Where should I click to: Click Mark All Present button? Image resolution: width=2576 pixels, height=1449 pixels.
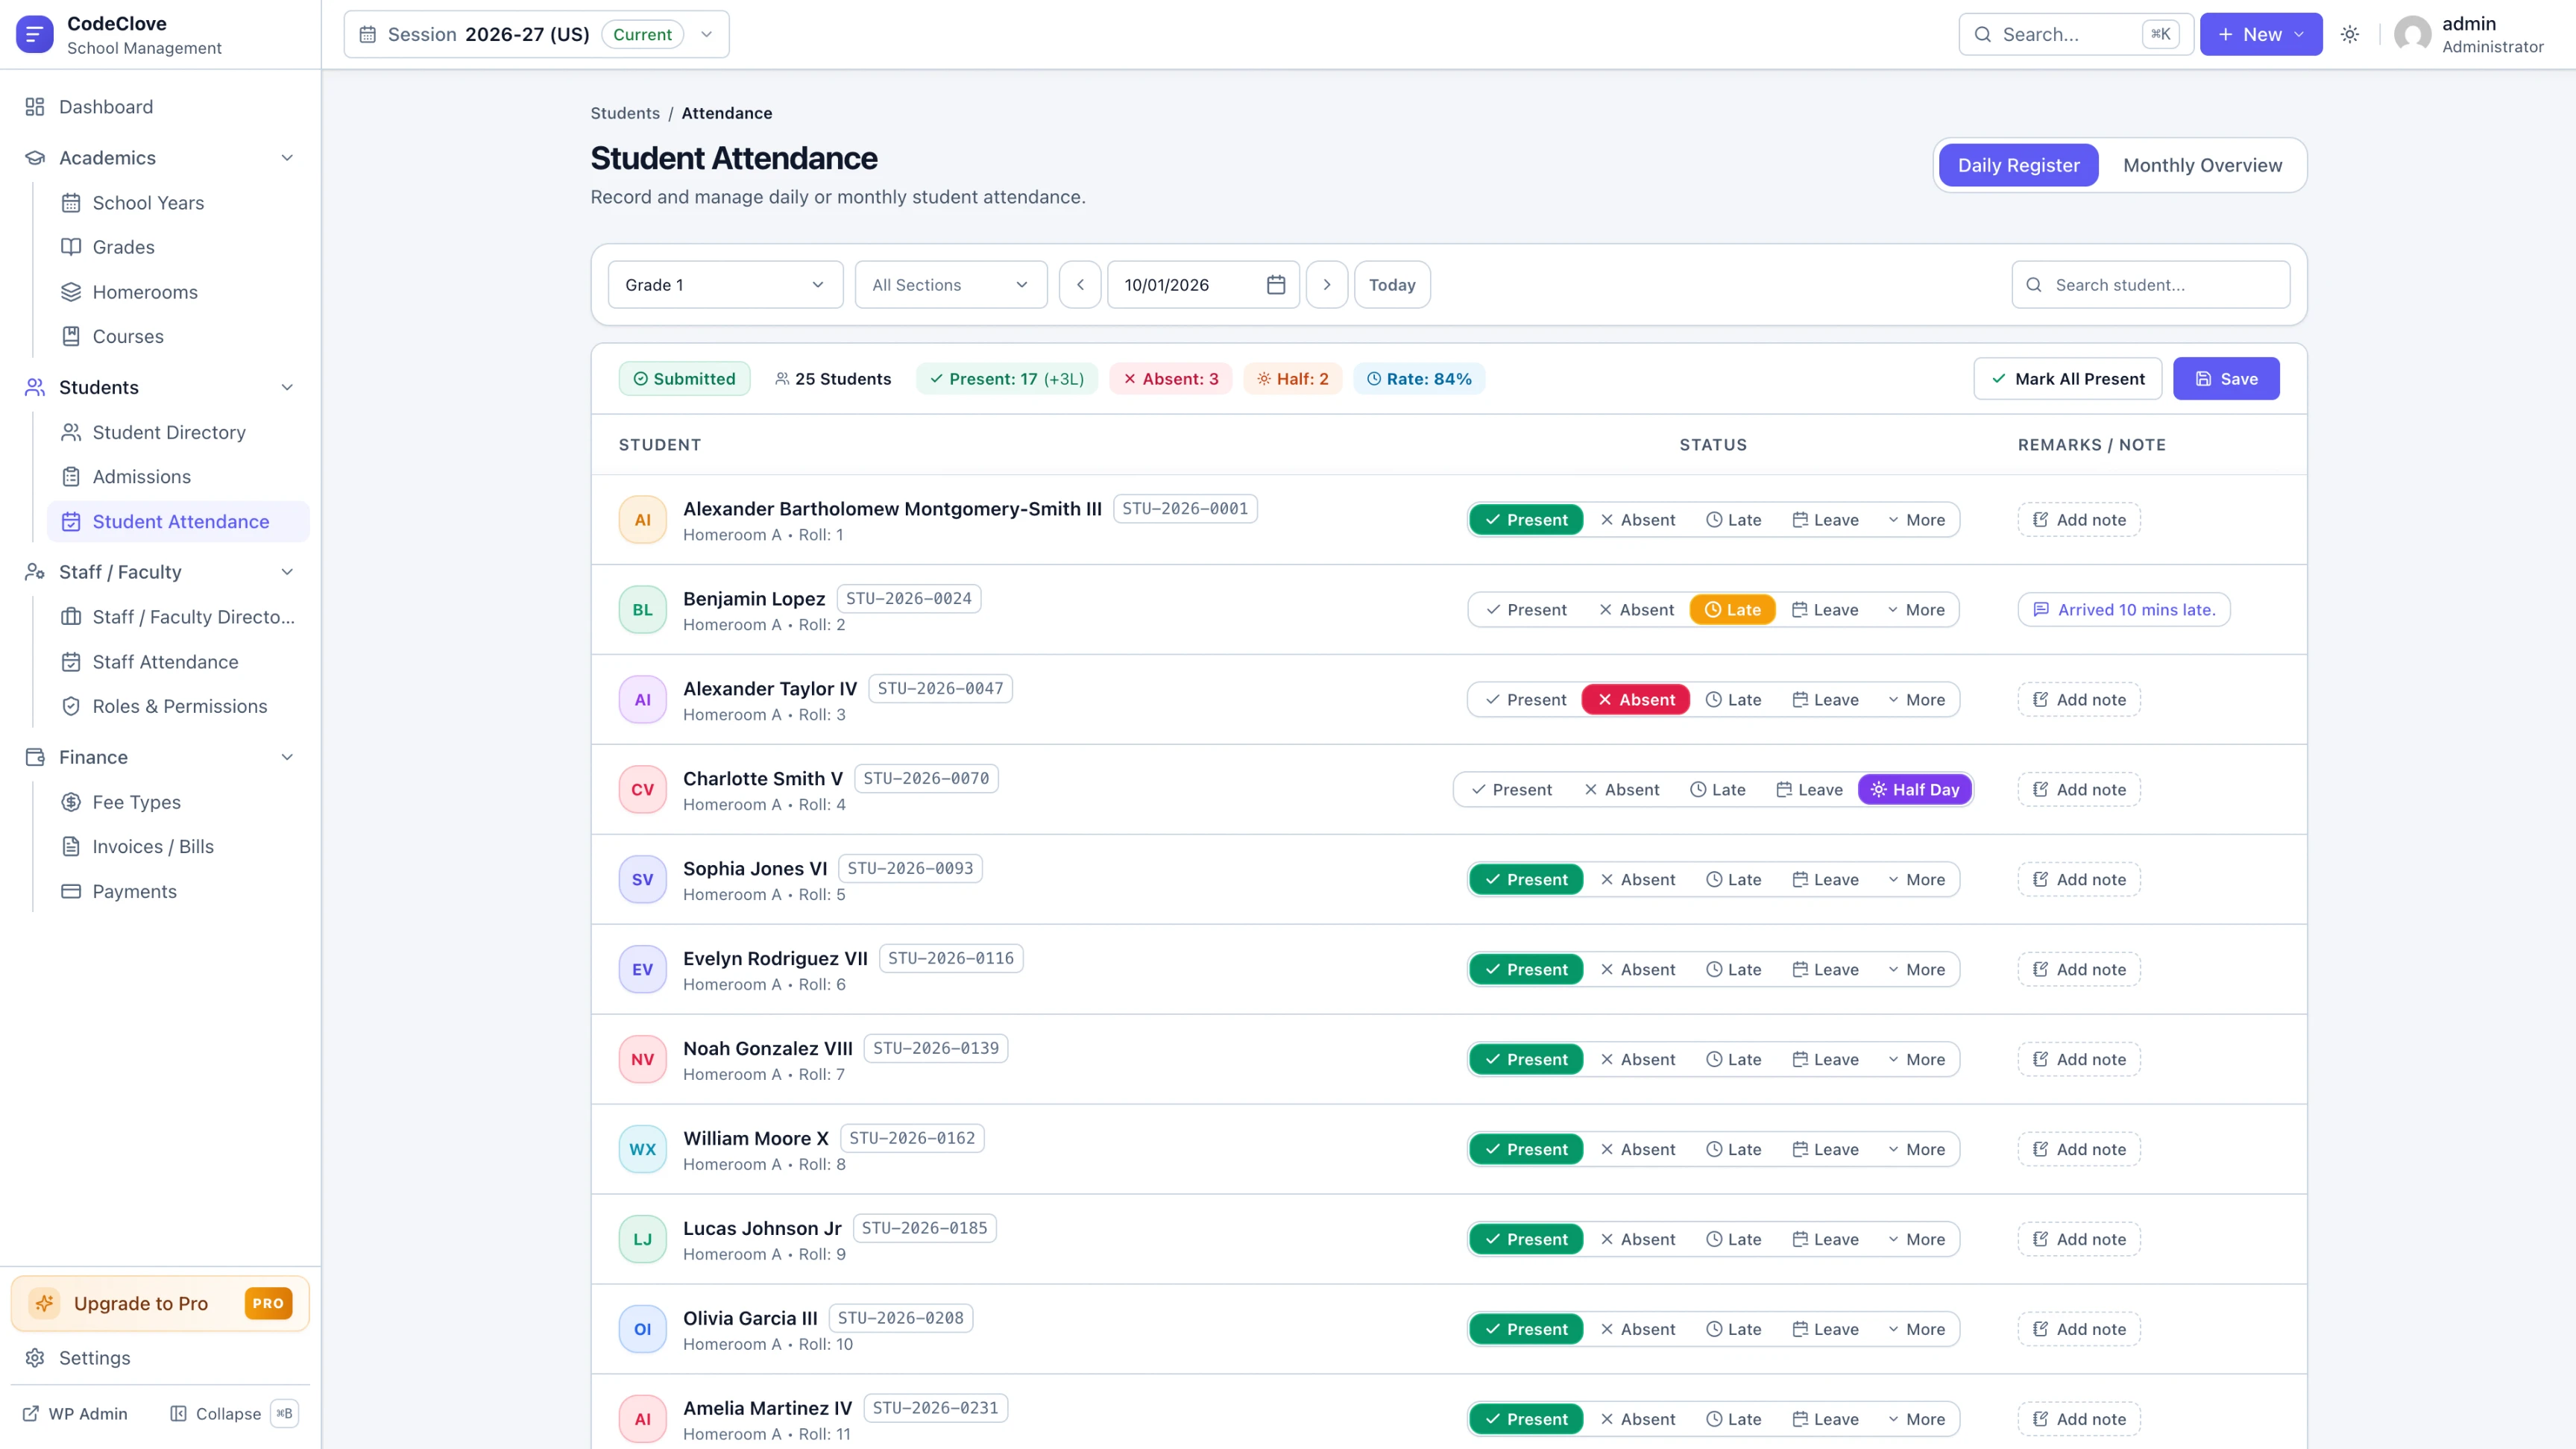2067,379
